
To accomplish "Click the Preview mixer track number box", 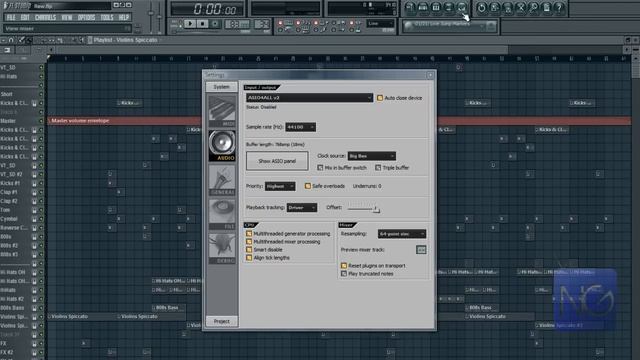I will (421, 250).
